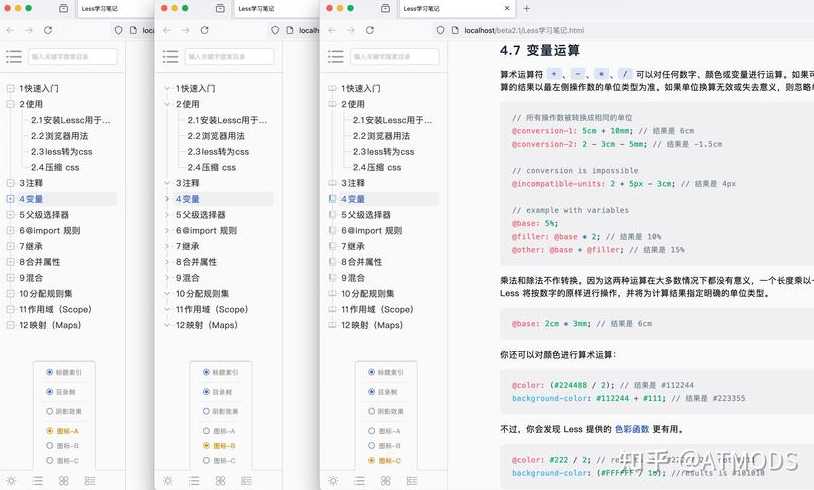
Task: Expand the 4变量 book icon in right window
Action: (x=332, y=199)
